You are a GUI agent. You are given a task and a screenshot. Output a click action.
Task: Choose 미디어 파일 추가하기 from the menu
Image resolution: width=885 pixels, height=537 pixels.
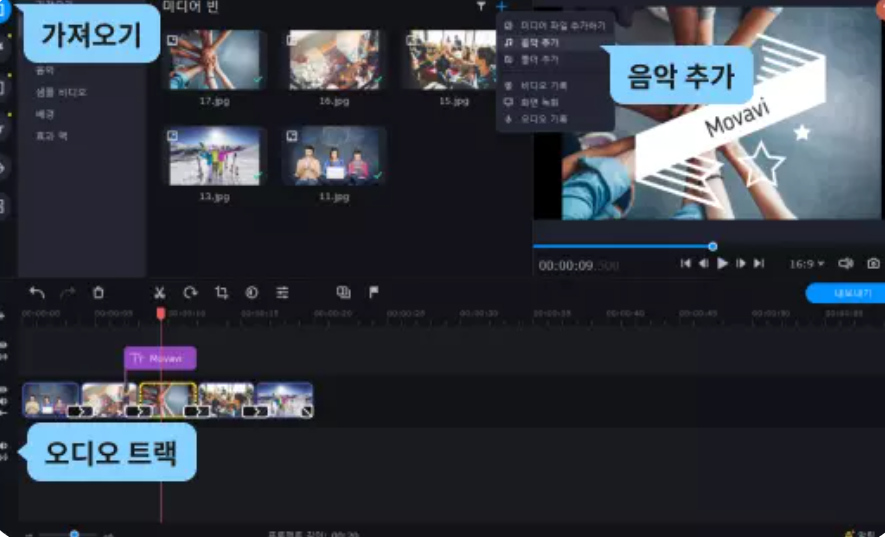pyautogui.click(x=555, y=25)
